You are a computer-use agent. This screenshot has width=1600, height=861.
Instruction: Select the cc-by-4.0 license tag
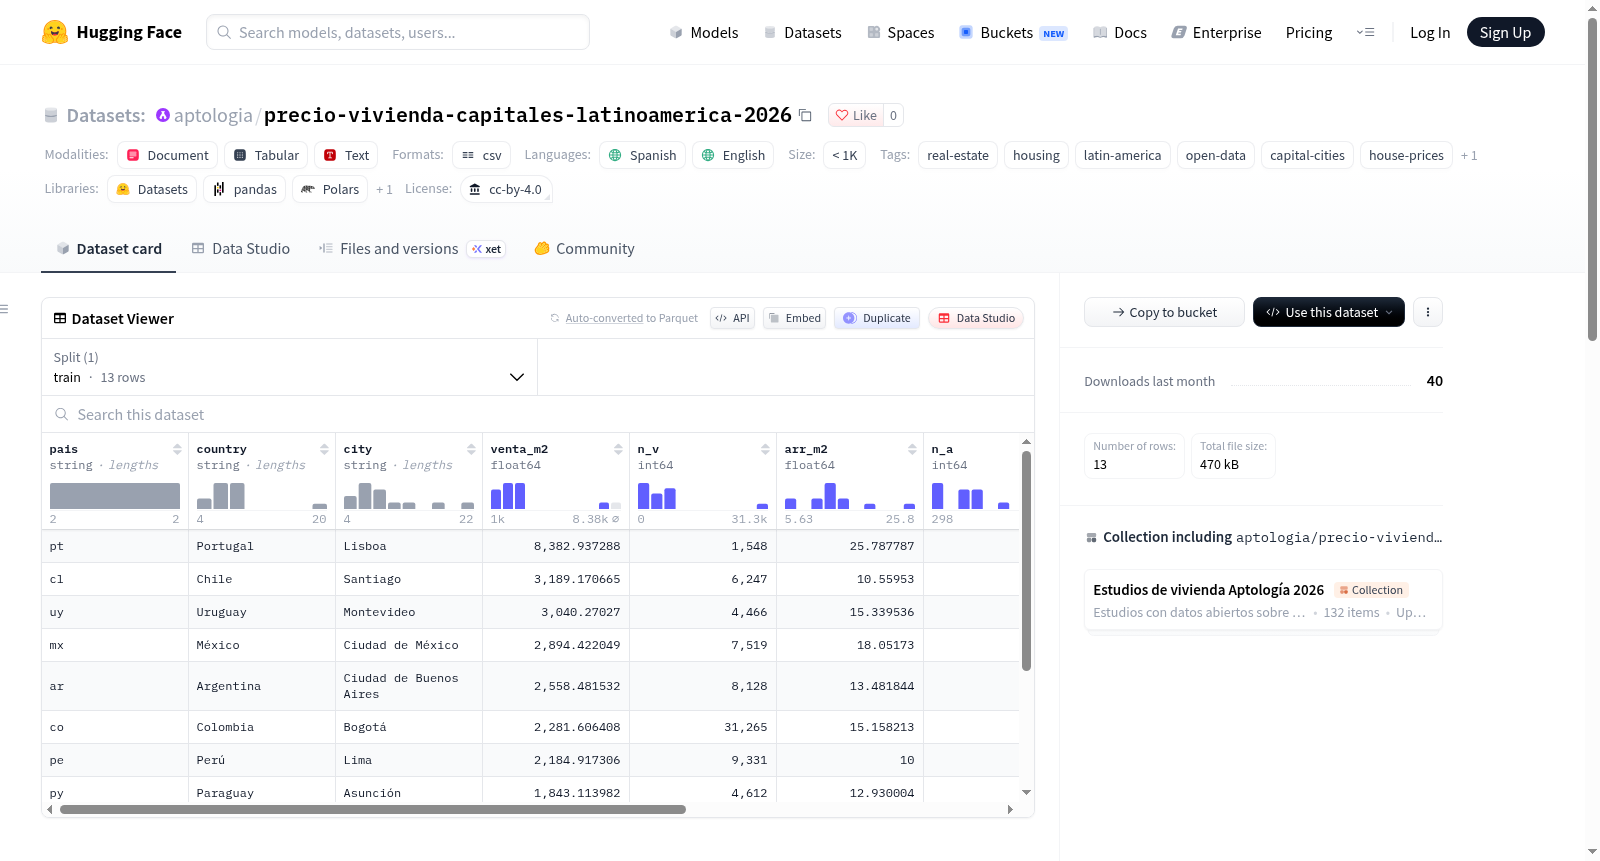point(506,189)
